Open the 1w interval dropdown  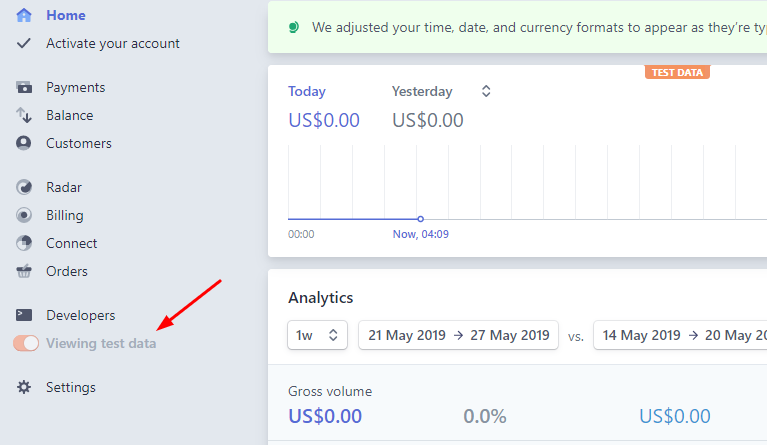(x=317, y=336)
